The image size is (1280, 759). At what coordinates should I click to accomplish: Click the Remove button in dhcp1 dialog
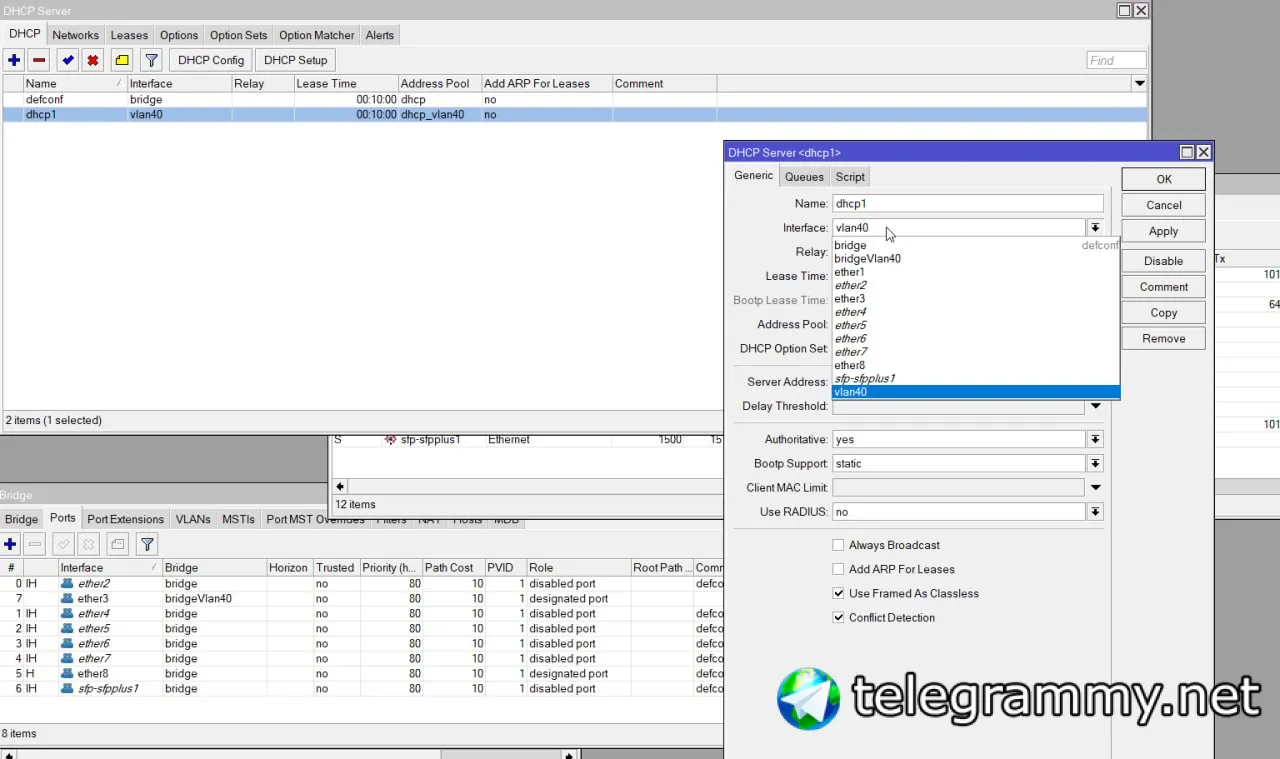[1163, 339]
